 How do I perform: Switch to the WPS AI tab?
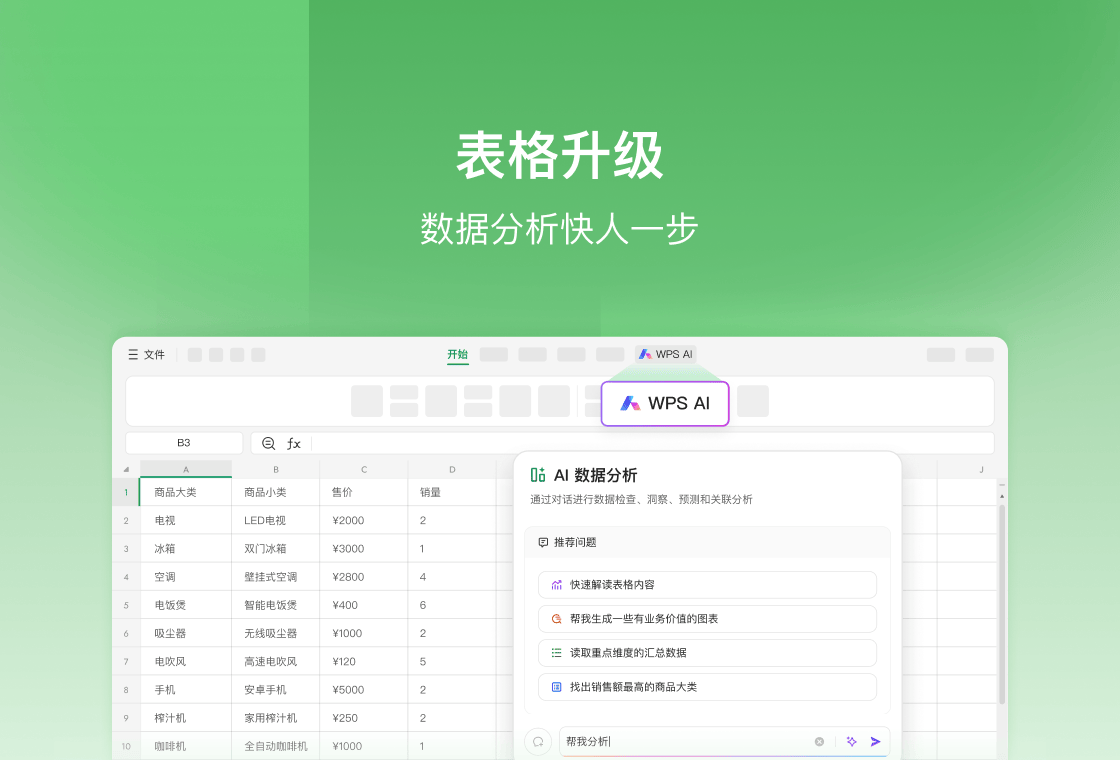coord(665,354)
